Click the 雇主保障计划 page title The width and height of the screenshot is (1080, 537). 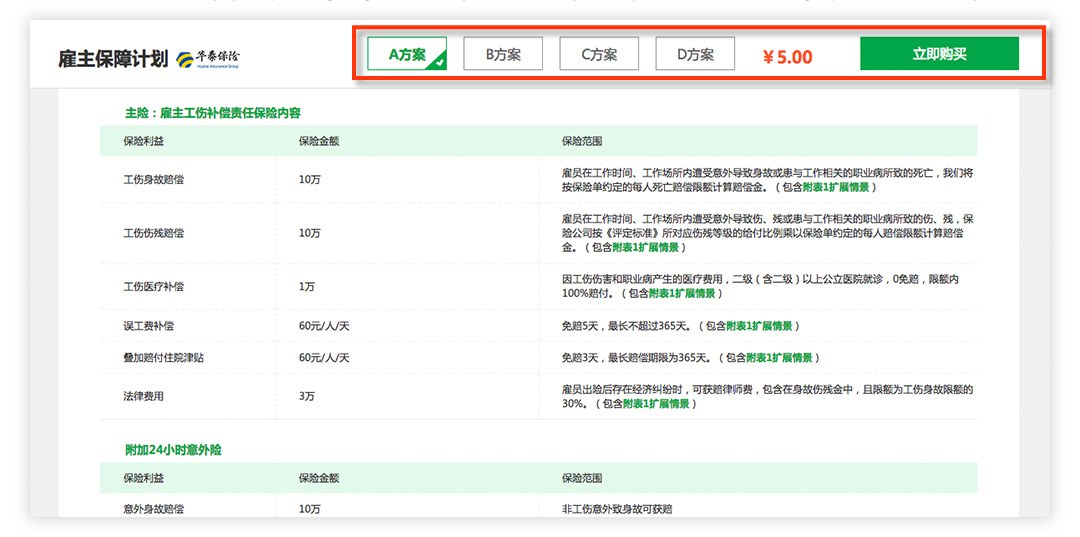(x=113, y=58)
